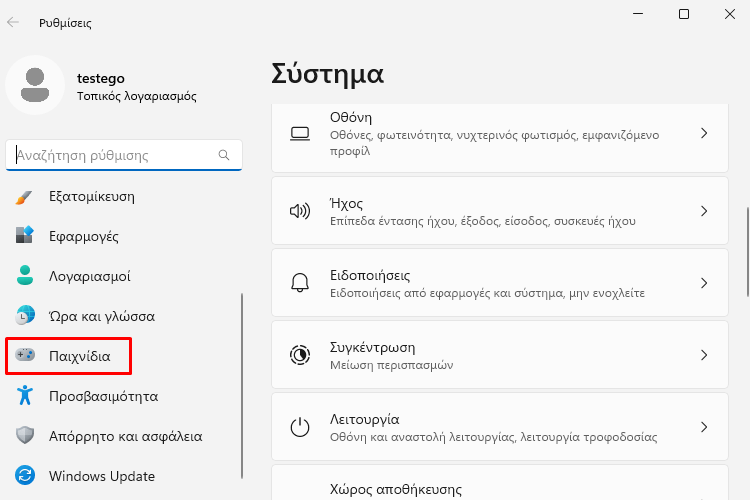Viewport: 750px width, 500px height.
Task: Expand the Ειδοποιήσεις row chevron
Action: coord(704,283)
